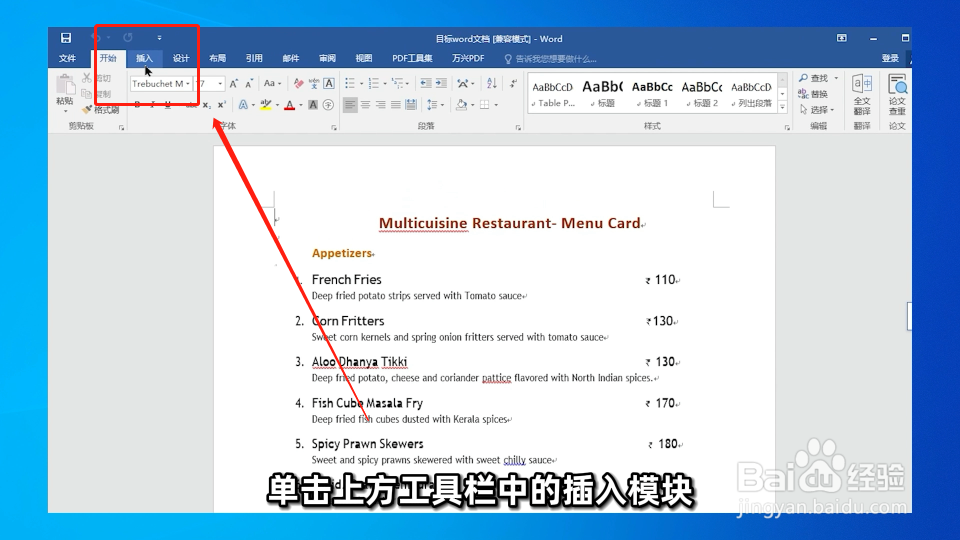
Task: Switch to the Design (设计) tab
Action: (181, 58)
